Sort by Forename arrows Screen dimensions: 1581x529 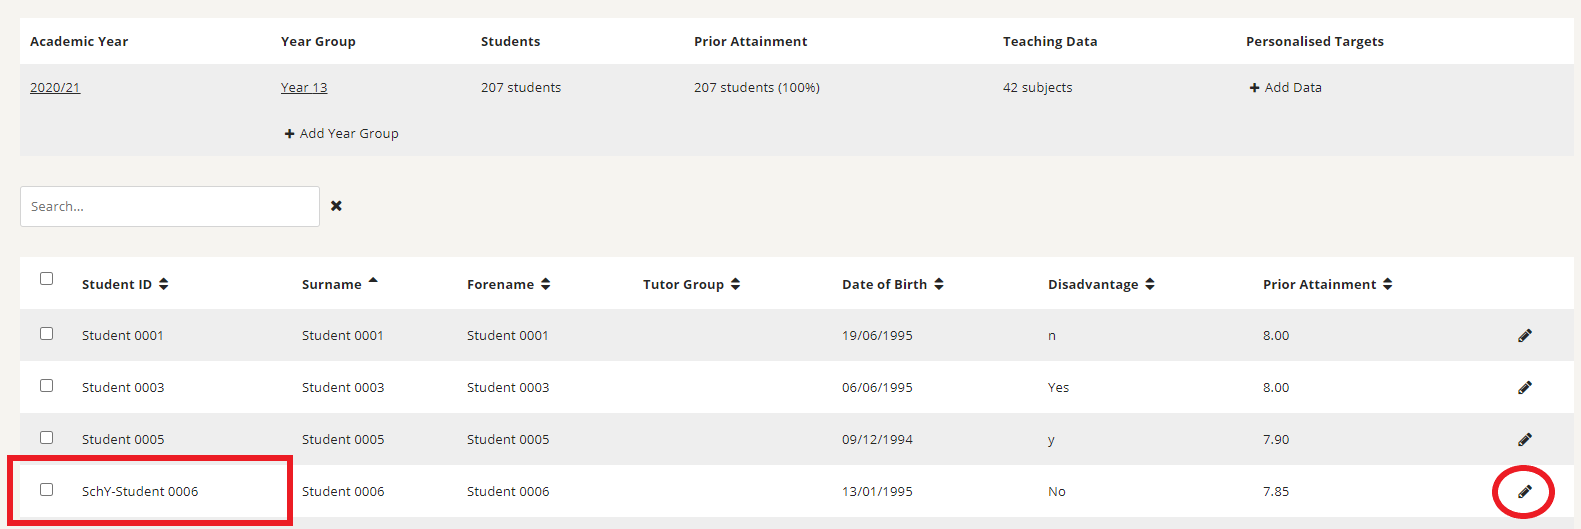coord(546,284)
